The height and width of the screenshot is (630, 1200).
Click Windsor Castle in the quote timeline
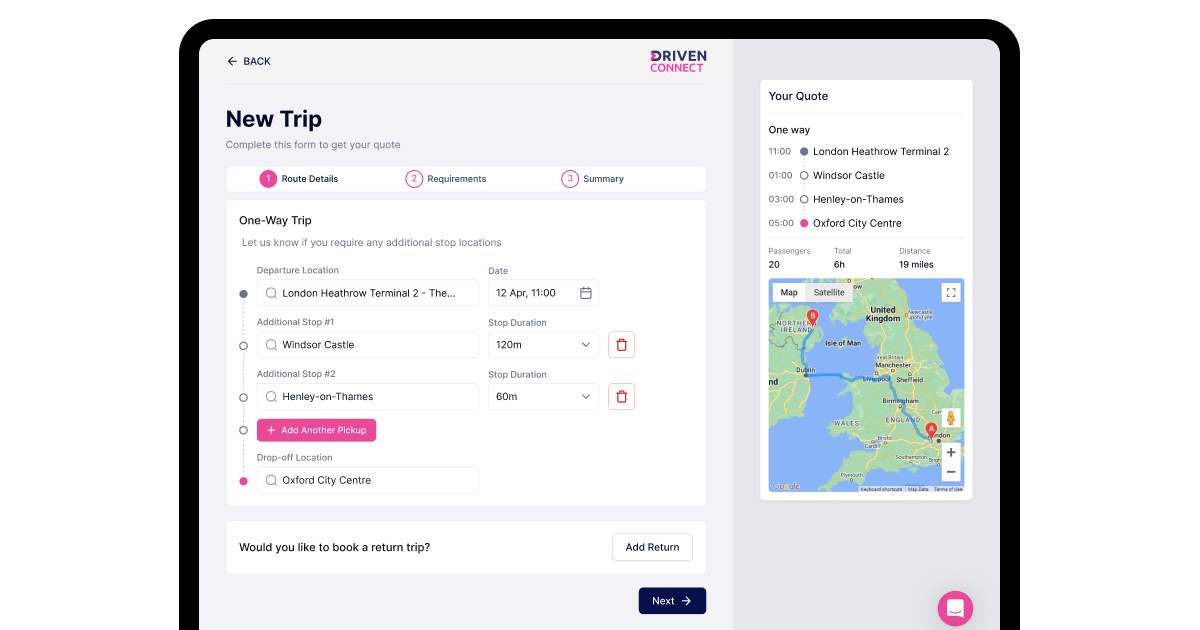pos(849,176)
